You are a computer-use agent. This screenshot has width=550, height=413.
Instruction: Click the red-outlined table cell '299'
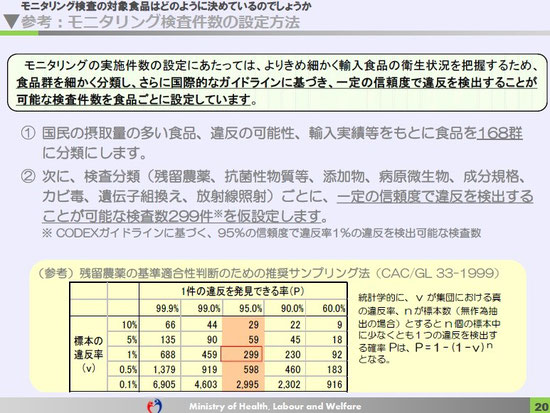tap(242, 354)
